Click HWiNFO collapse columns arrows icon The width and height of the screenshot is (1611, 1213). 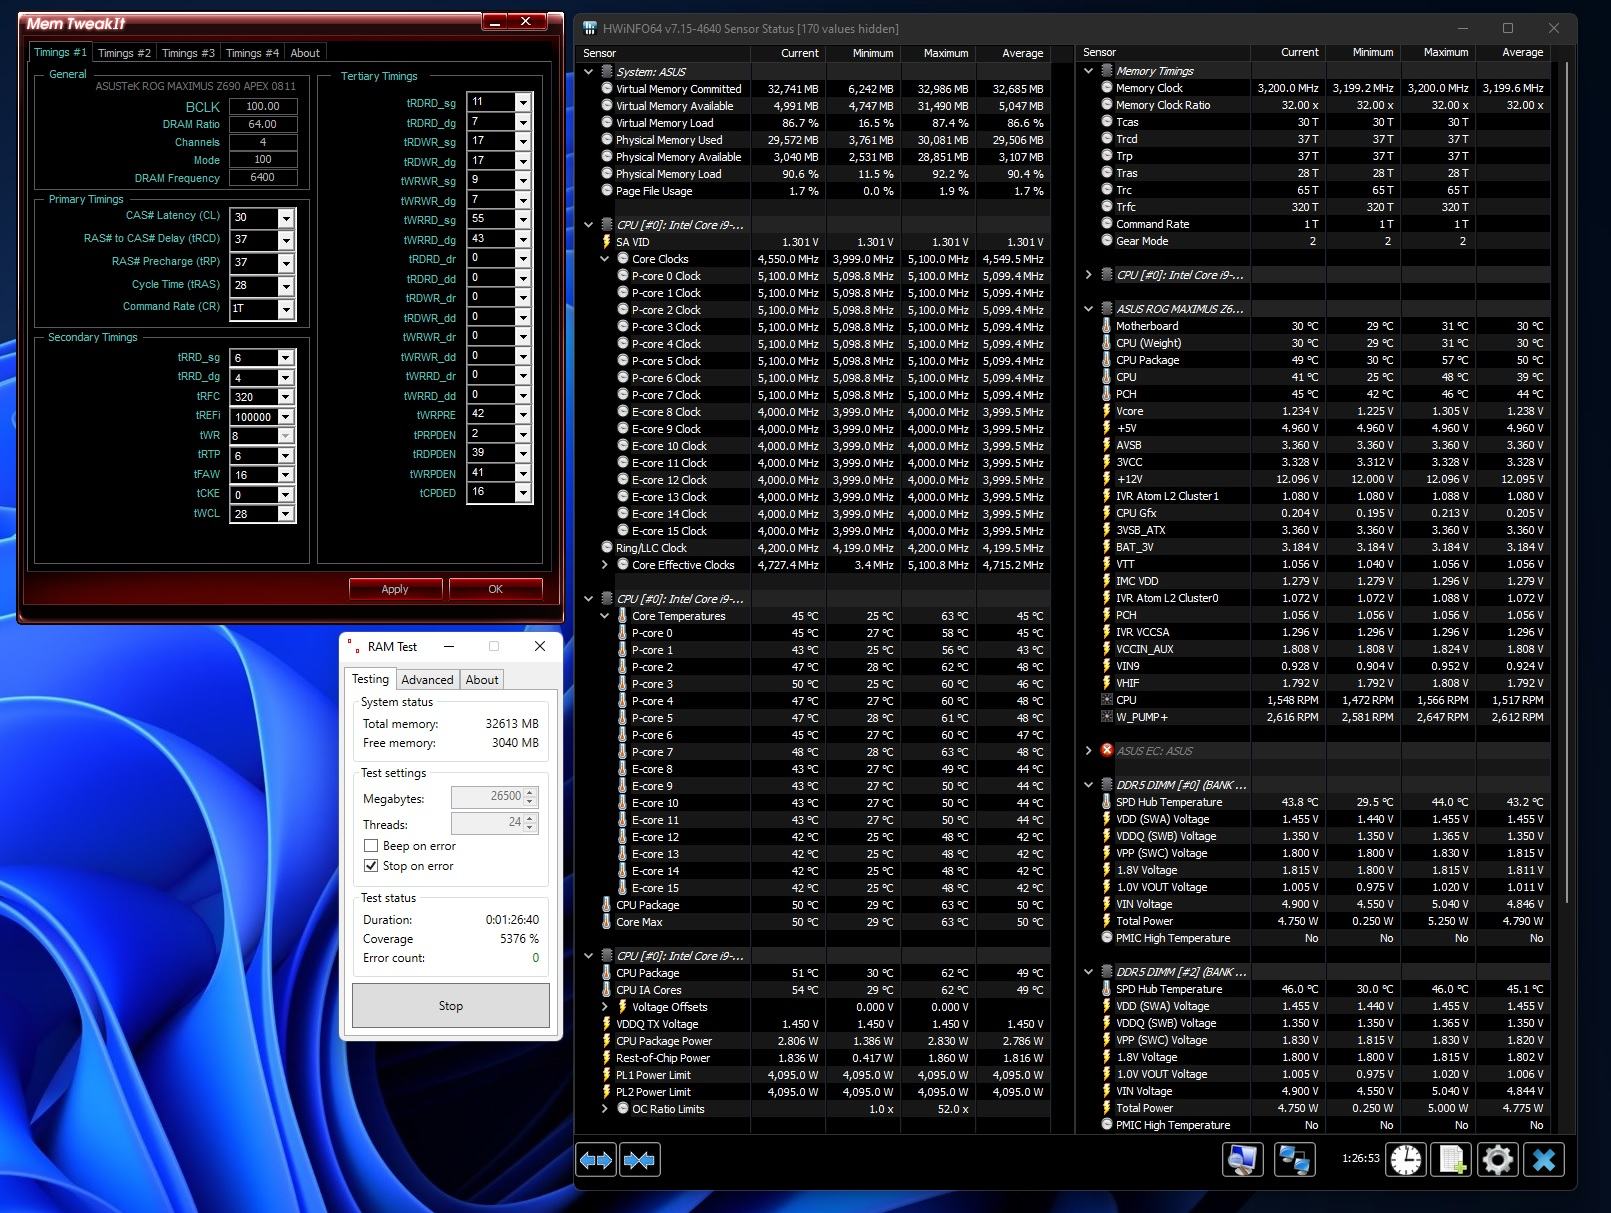click(x=639, y=1160)
